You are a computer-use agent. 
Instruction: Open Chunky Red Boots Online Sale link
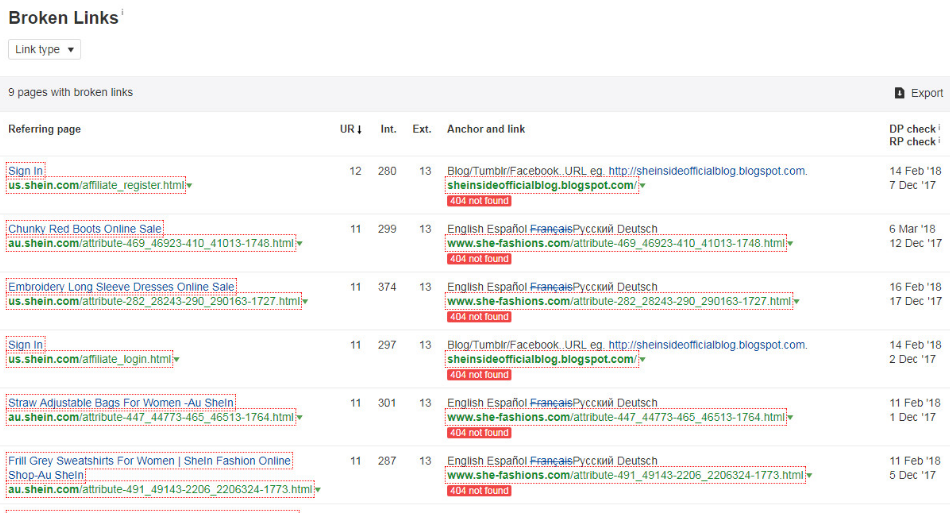pos(85,229)
